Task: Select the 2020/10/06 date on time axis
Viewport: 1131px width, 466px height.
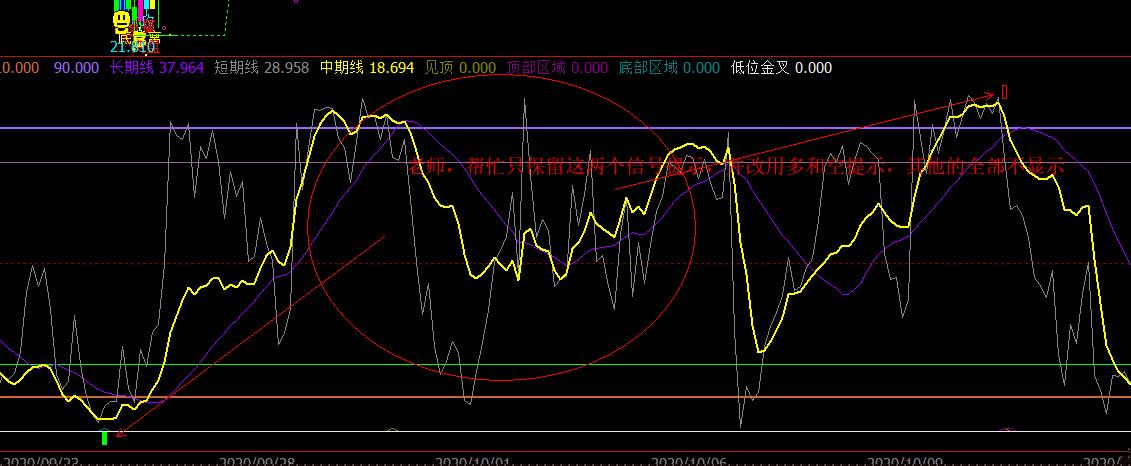Action: pyautogui.click(x=688, y=462)
